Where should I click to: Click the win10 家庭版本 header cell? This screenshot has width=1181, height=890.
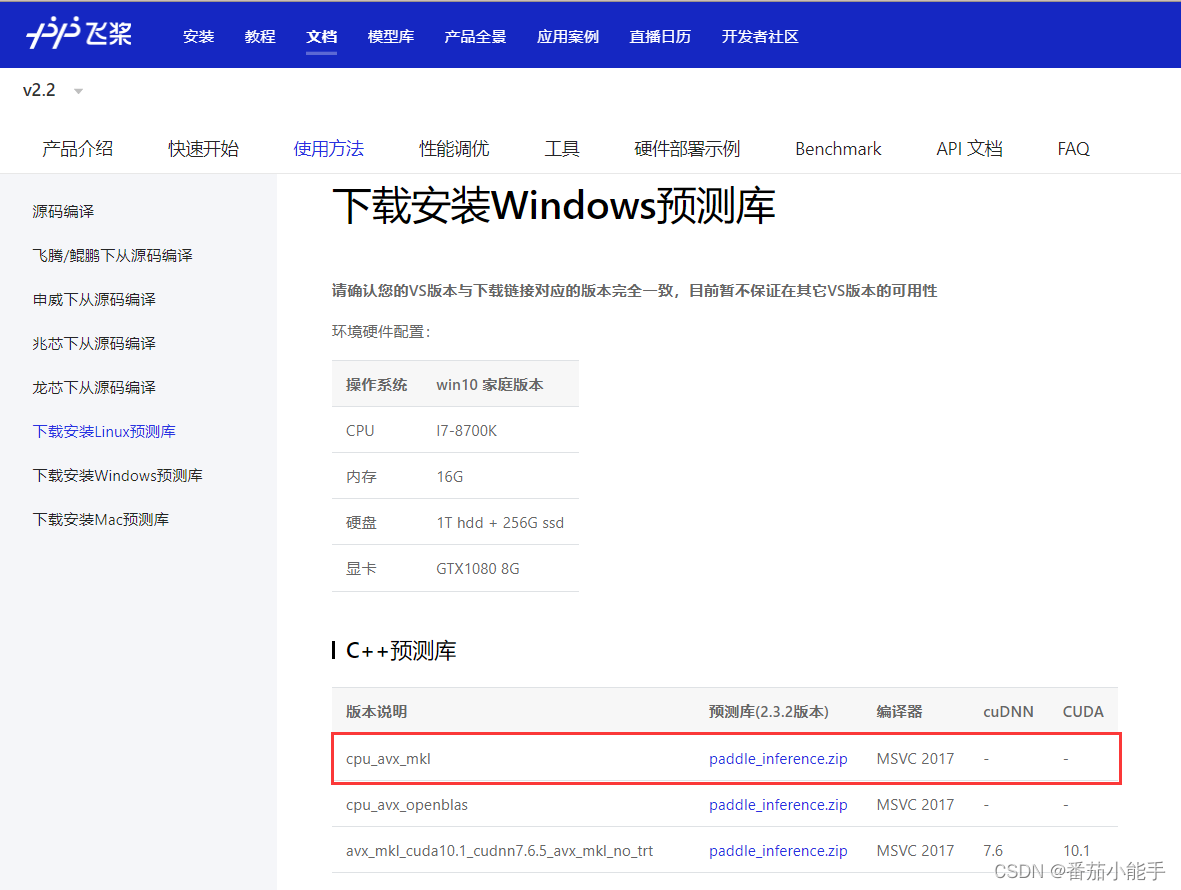pyautogui.click(x=490, y=385)
